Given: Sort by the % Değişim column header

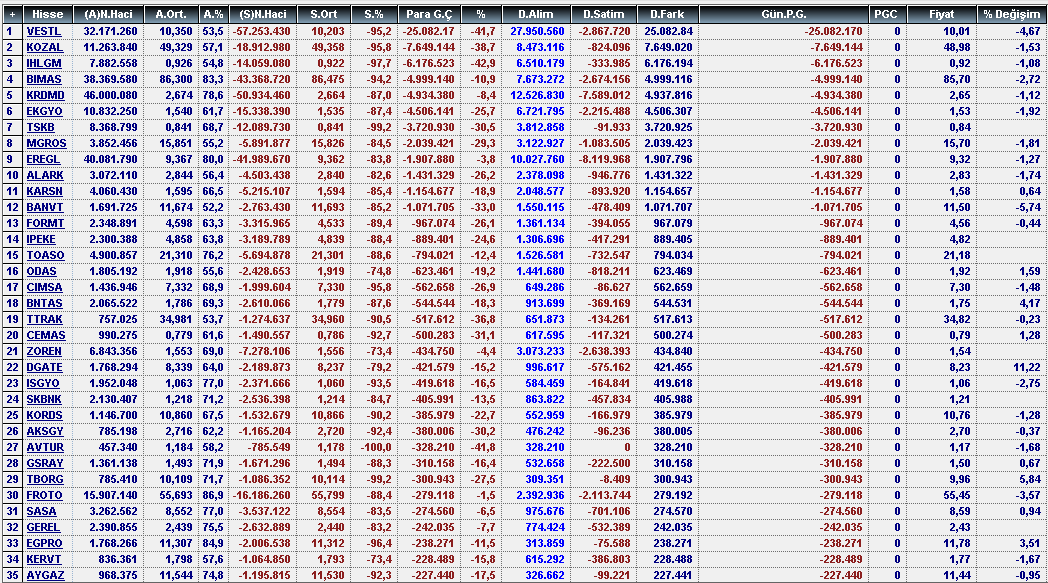Looking at the screenshot, I should tap(1012, 15).
